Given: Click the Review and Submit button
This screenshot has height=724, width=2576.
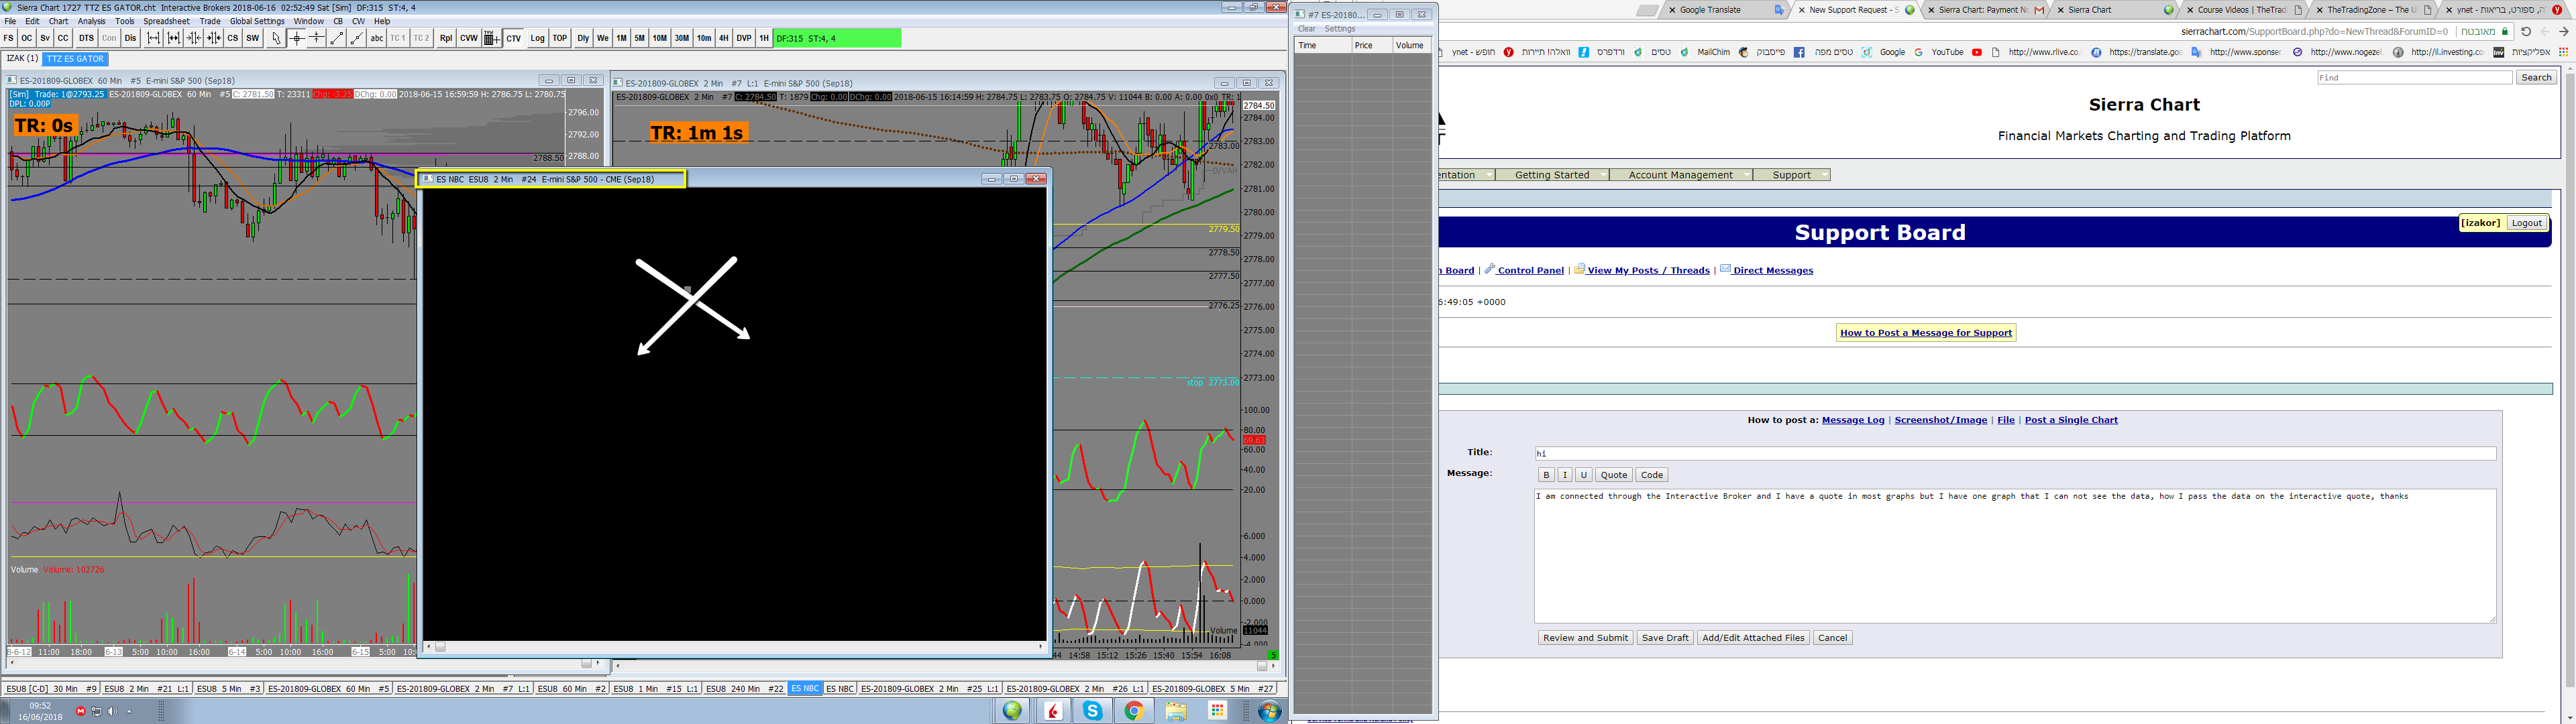Looking at the screenshot, I should [x=1585, y=638].
